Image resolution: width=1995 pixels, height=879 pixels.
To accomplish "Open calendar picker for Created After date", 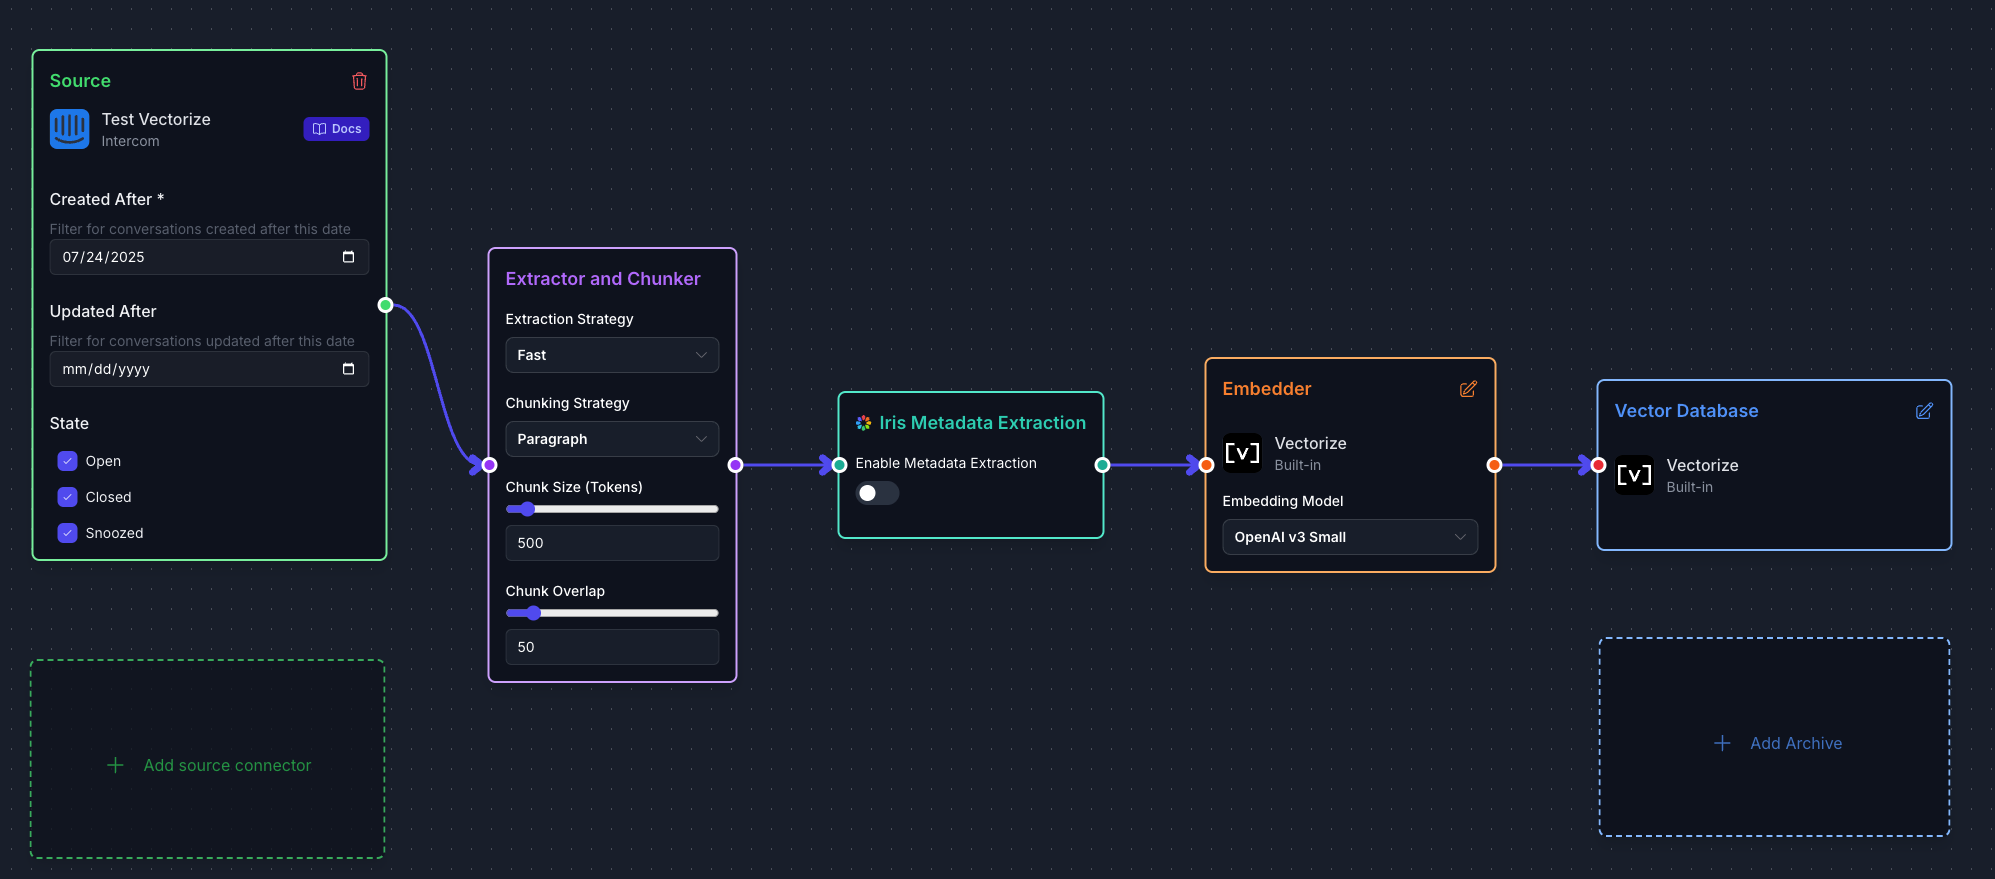I will (348, 257).
